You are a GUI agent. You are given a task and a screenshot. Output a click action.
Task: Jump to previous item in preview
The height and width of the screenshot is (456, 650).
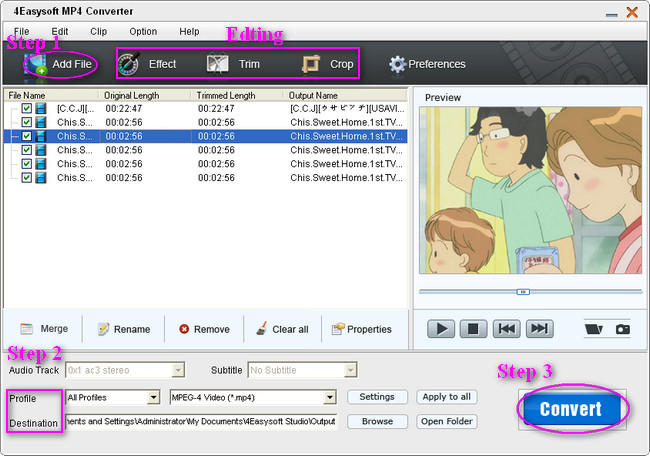[x=507, y=329]
